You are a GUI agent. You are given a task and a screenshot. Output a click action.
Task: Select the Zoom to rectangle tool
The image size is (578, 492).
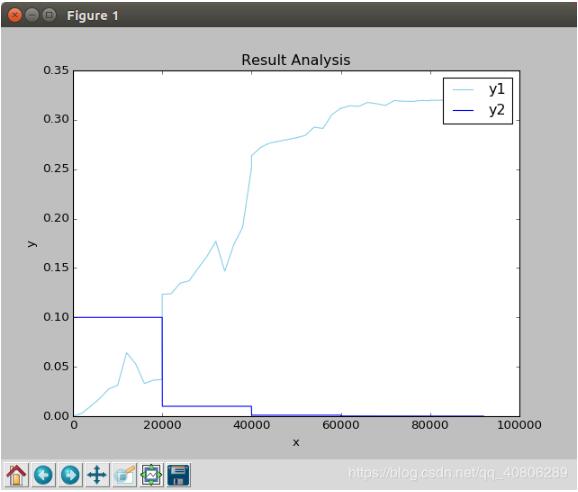[125, 475]
